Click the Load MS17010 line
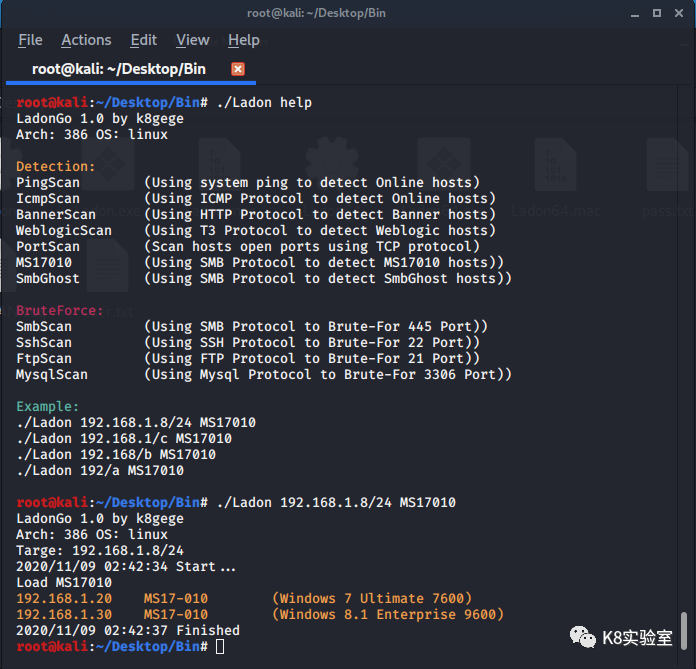696x669 pixels. point(64,582)
